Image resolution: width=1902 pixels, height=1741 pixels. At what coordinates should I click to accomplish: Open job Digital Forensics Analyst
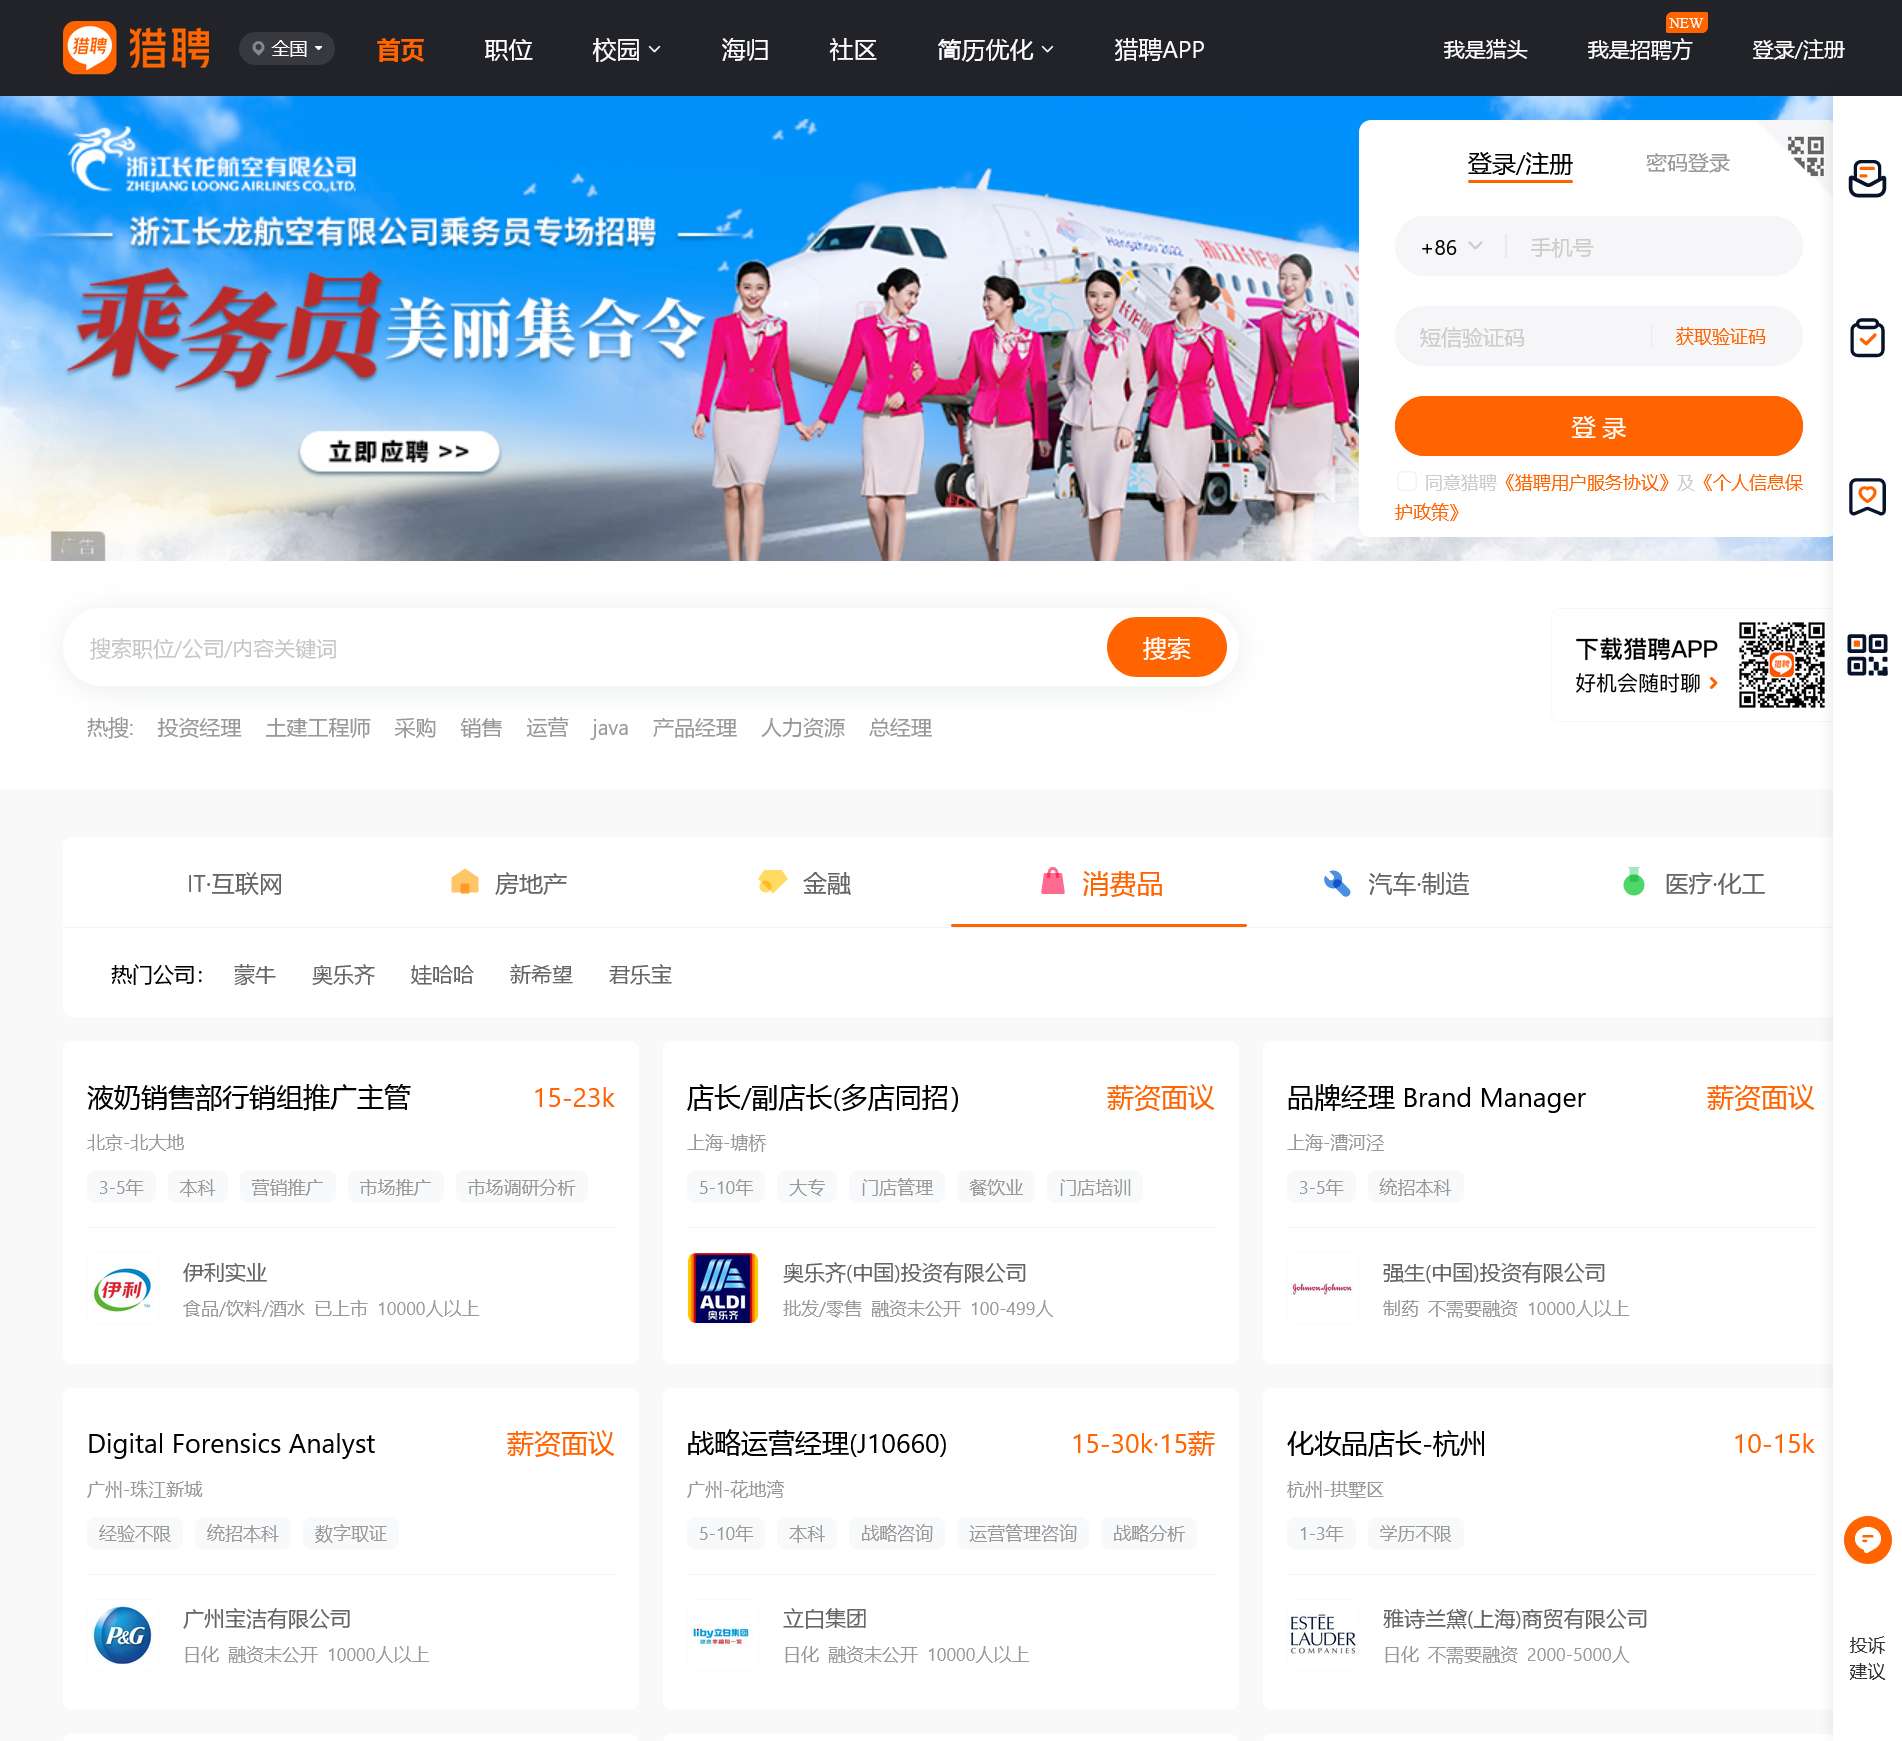[x=231, y=1443]
